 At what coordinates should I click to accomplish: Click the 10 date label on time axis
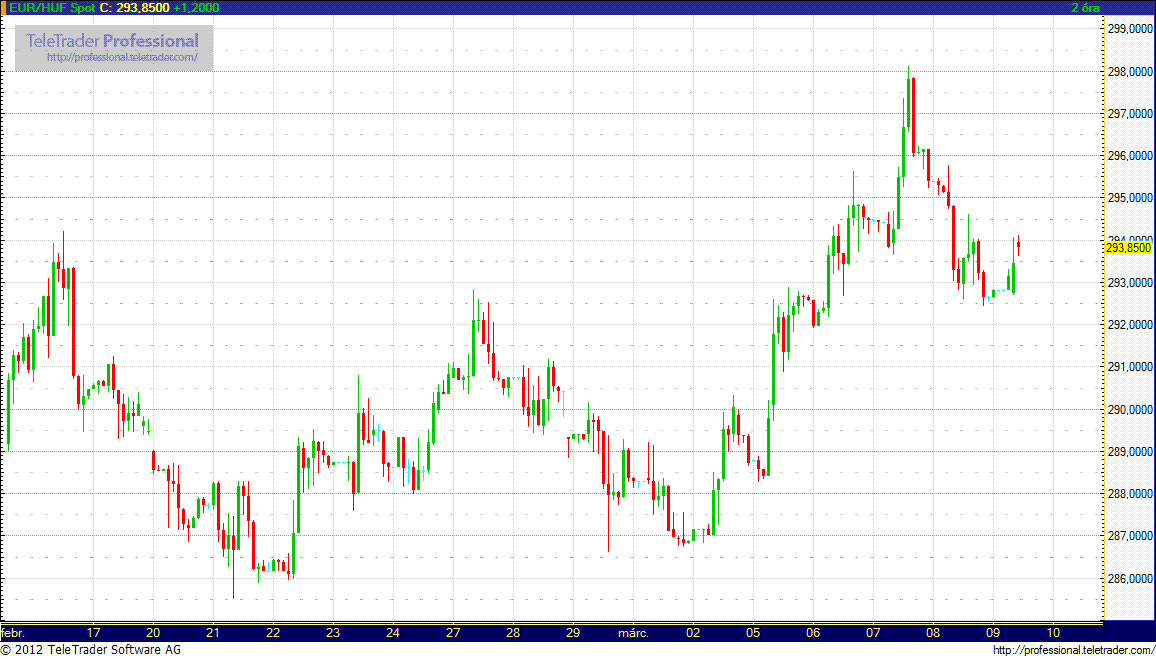click(1053, 633)
